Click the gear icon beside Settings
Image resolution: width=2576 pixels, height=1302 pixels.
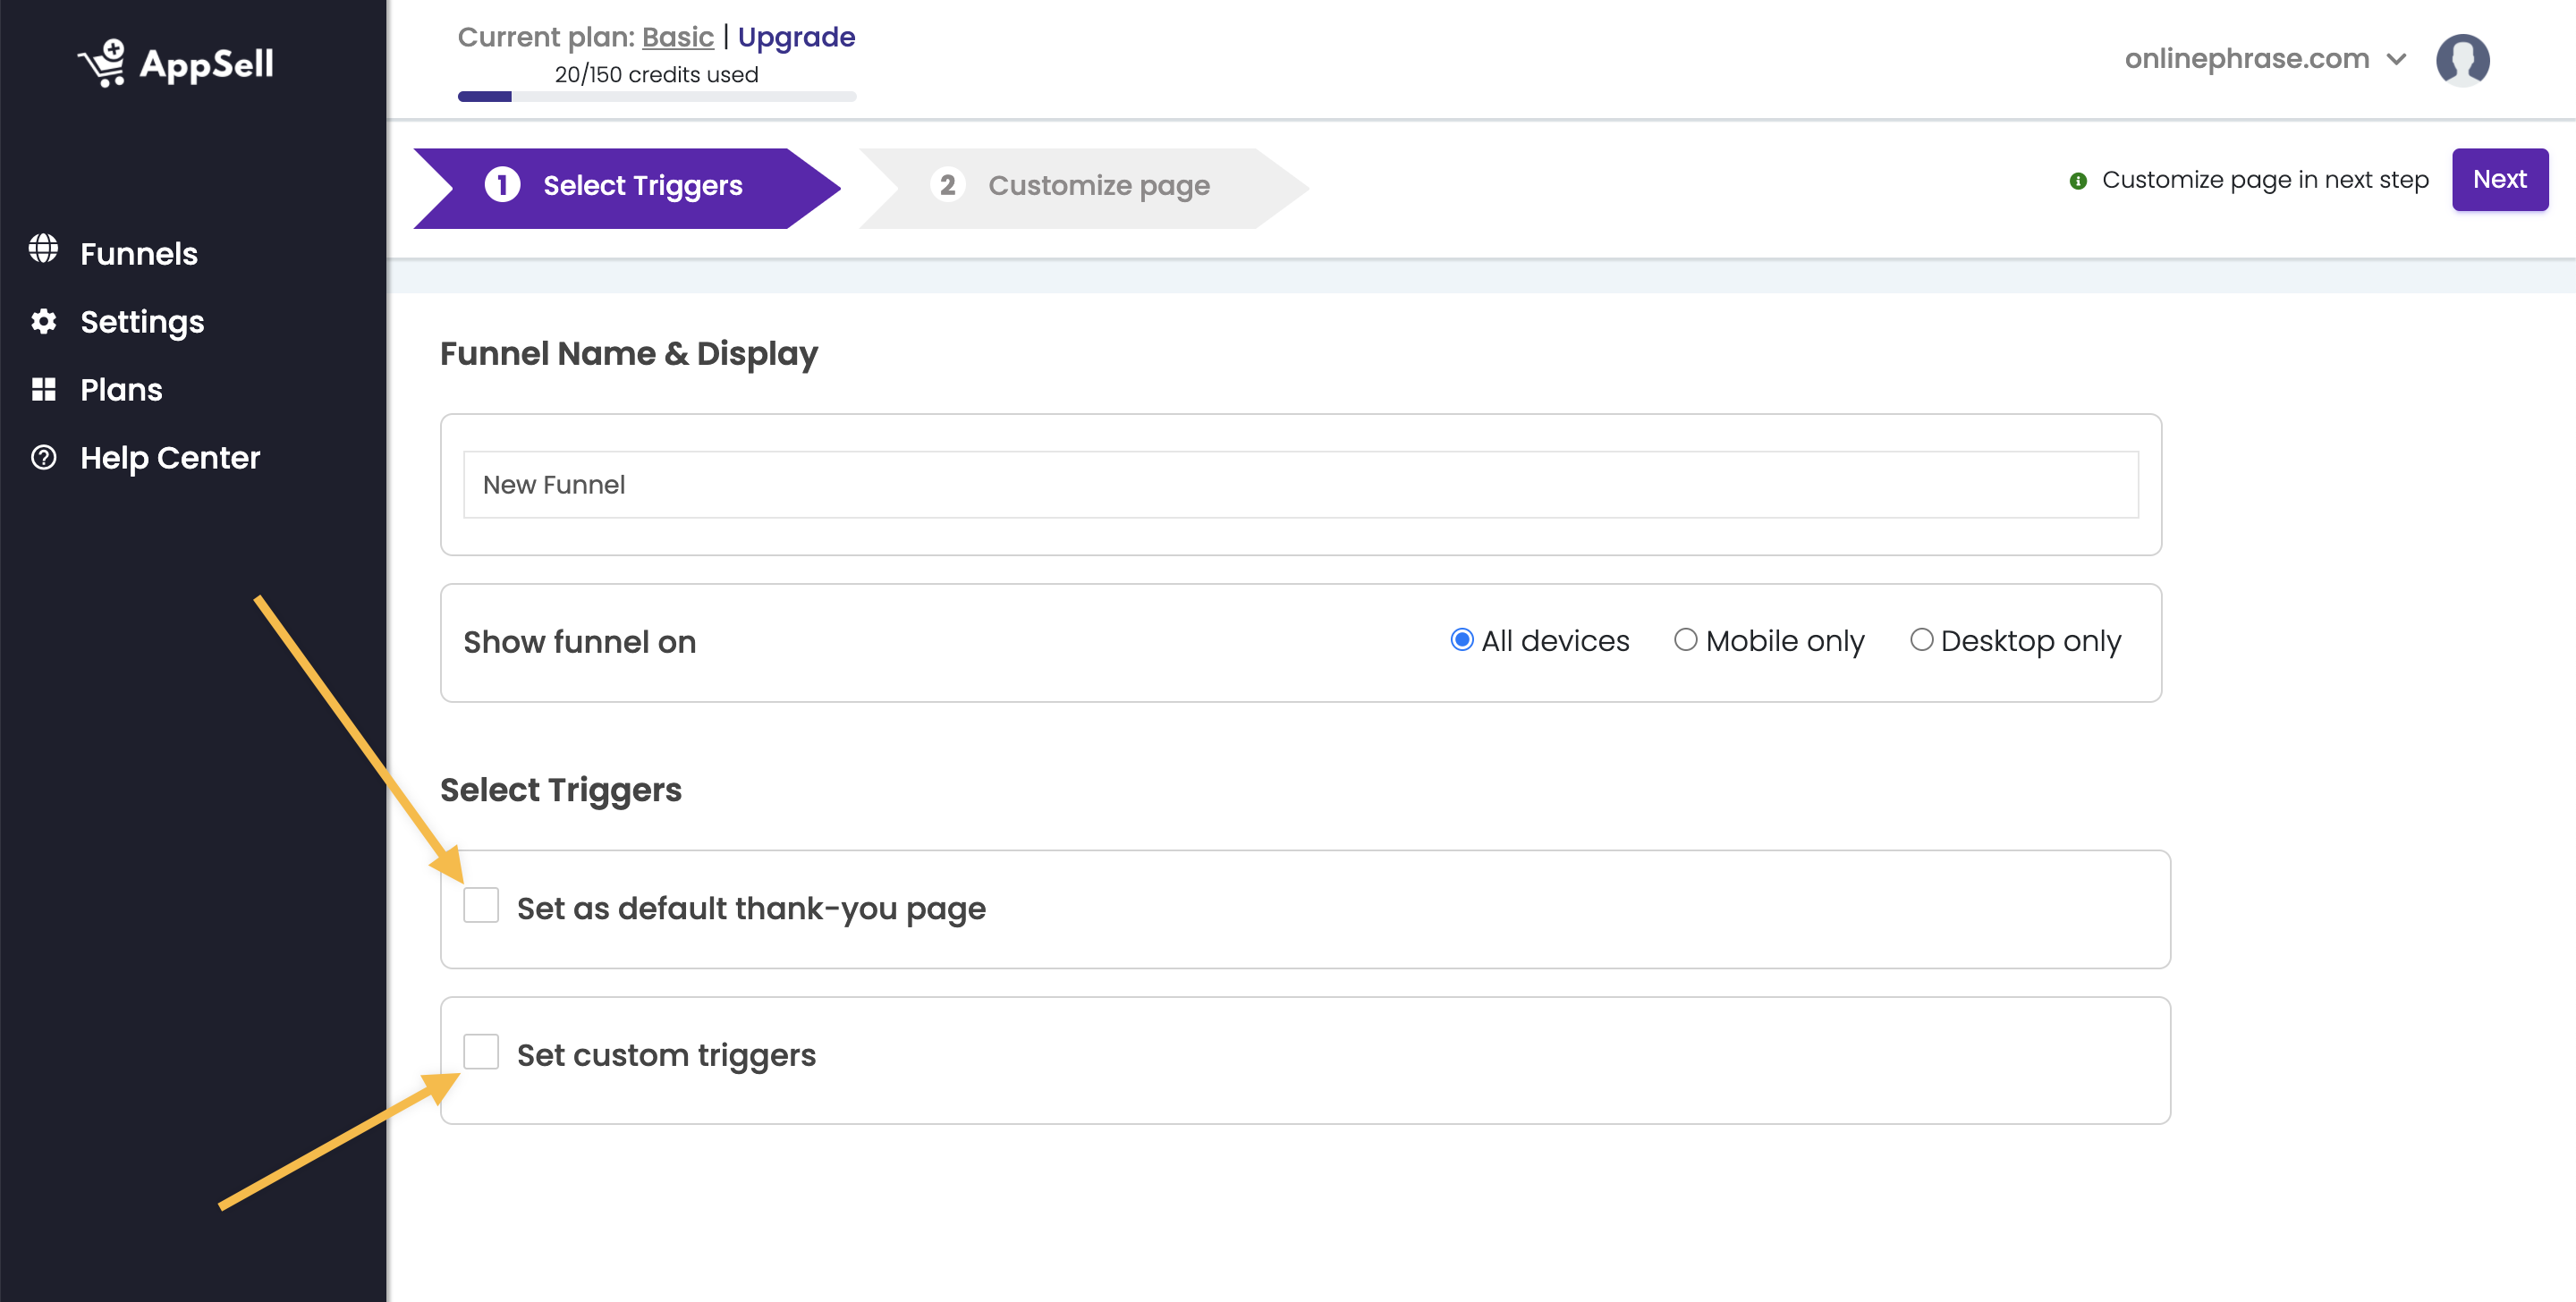tap(43, 321)
